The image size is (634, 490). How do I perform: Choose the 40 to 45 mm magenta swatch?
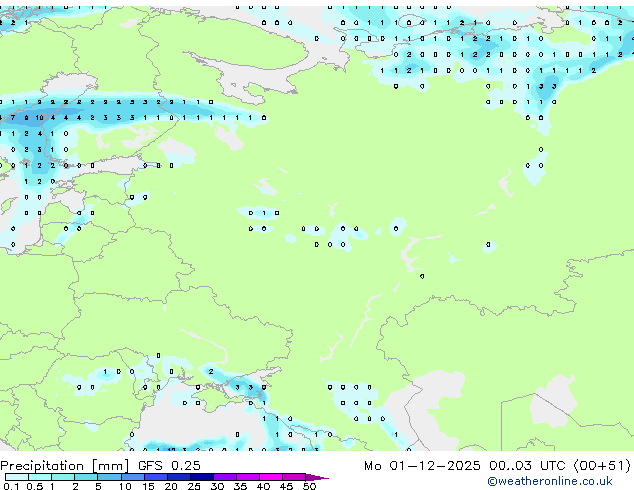click(271, 477)
